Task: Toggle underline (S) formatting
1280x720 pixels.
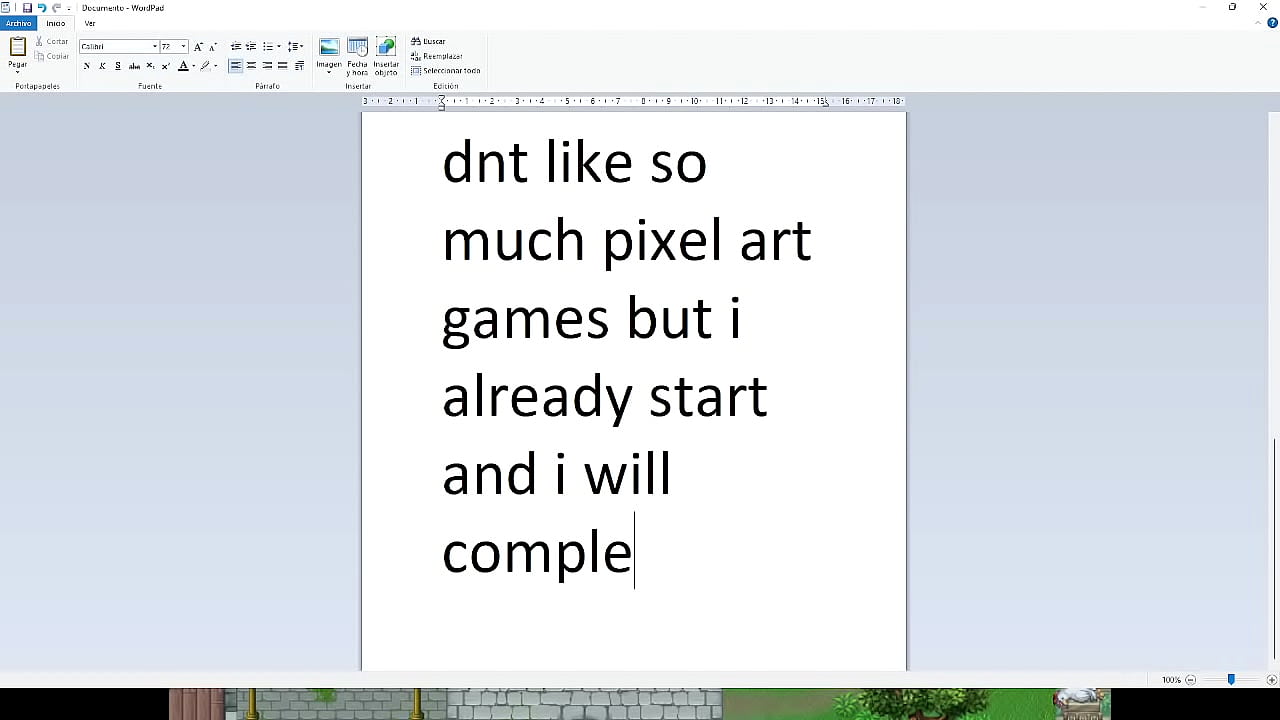Action: click(118, 66)
